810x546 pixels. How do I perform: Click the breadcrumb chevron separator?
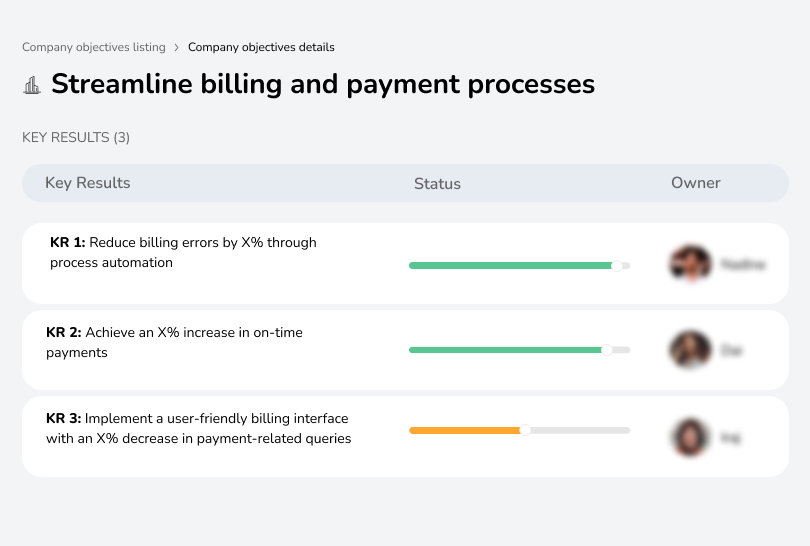tap(177, 48)
